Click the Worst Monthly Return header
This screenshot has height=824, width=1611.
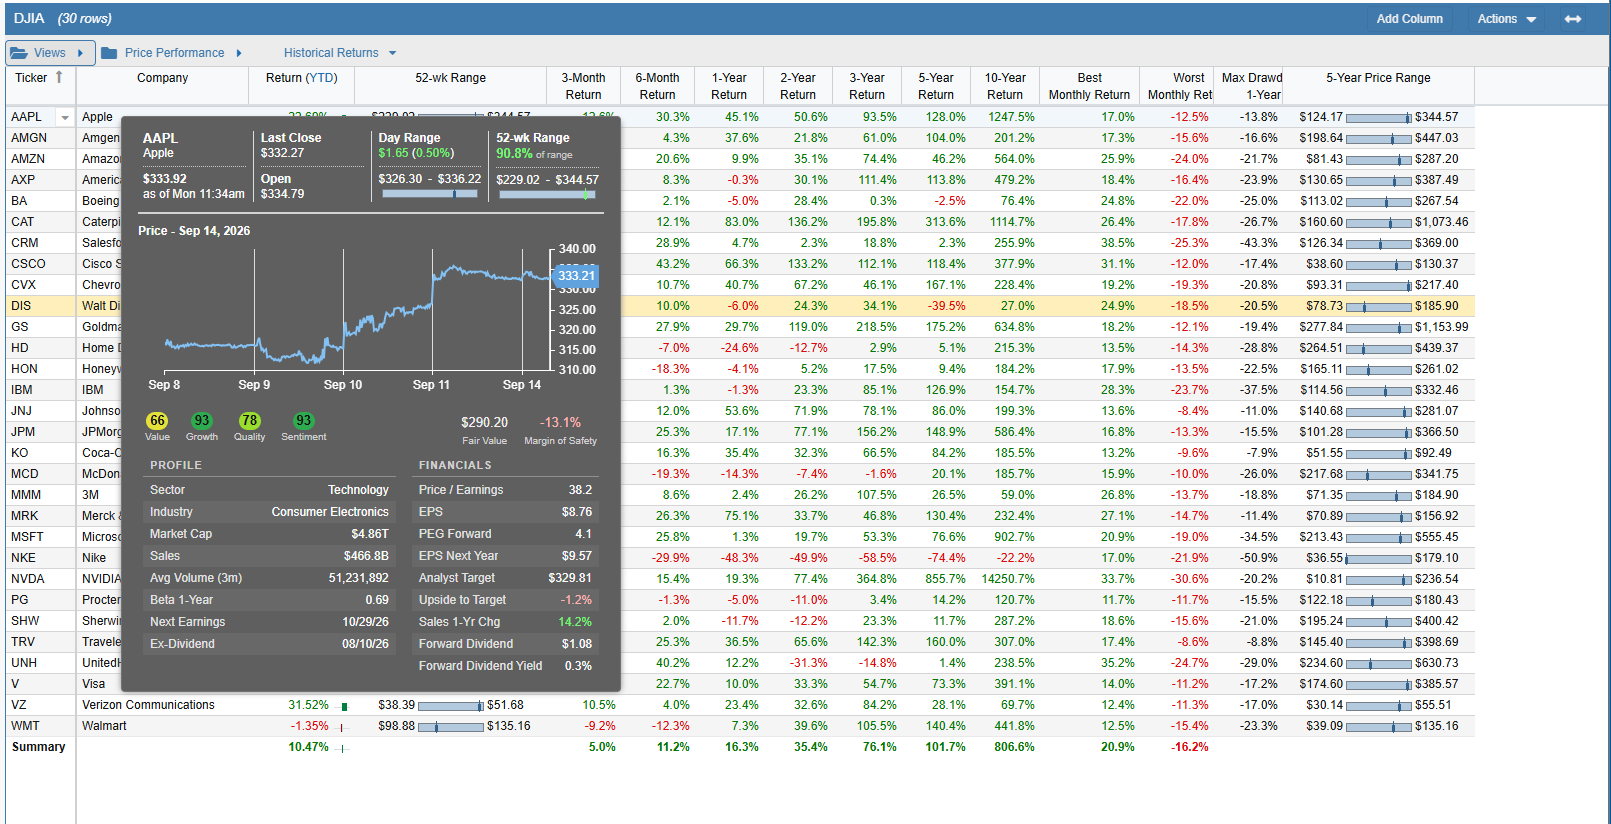1180,86
